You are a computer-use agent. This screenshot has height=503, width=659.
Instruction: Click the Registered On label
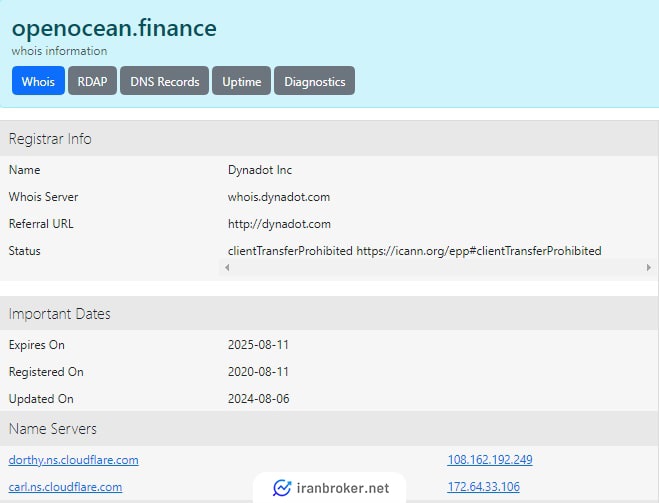pyautogui.click(x=46, y=372)
